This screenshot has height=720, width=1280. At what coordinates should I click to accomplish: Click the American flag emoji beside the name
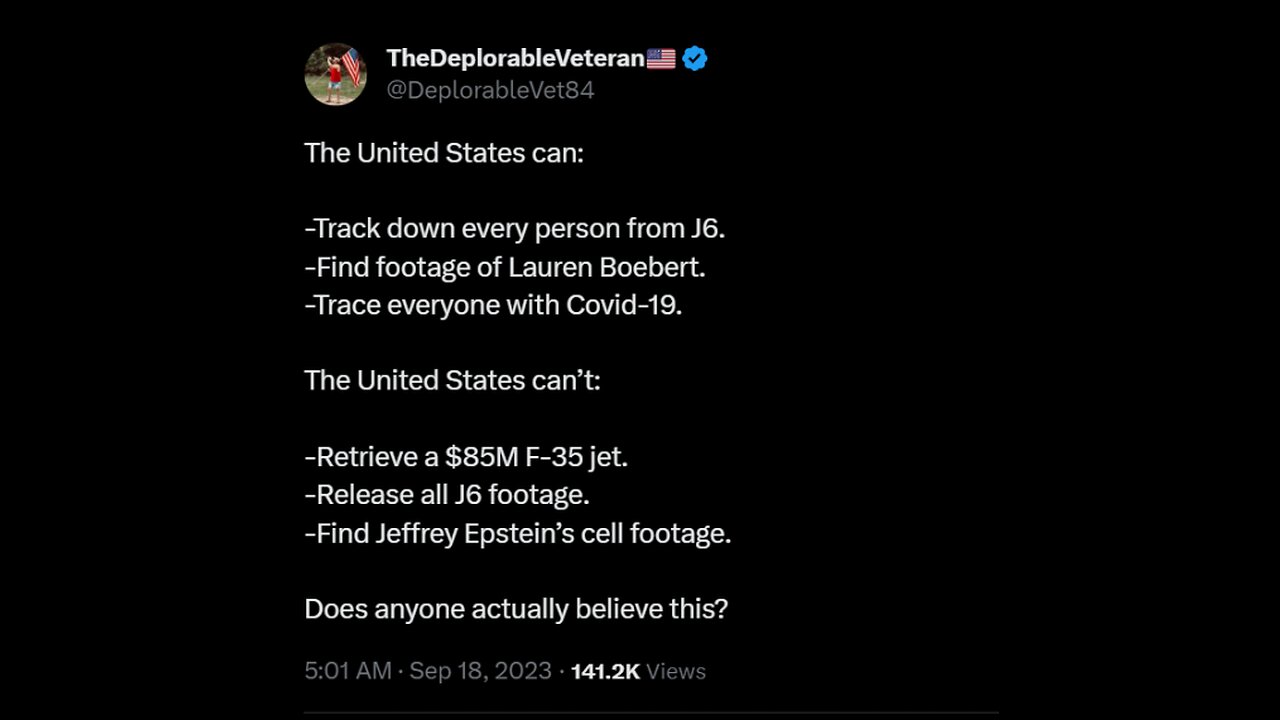661,59
